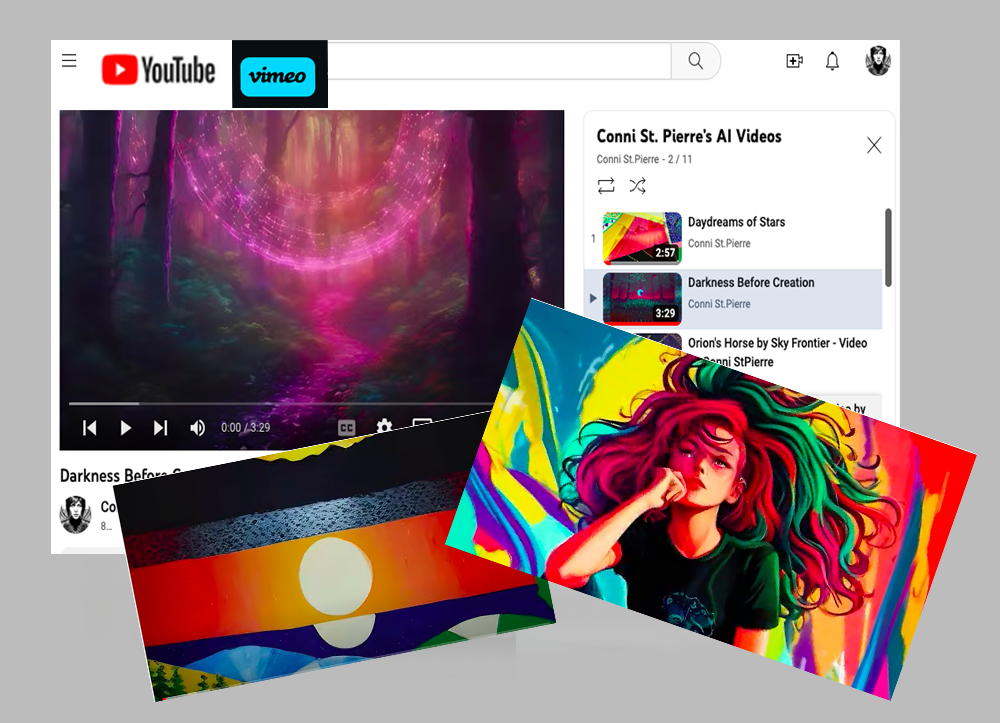Open the notifications bell
The width and height of the screenshot is (1000, 723).
(832, 61)
